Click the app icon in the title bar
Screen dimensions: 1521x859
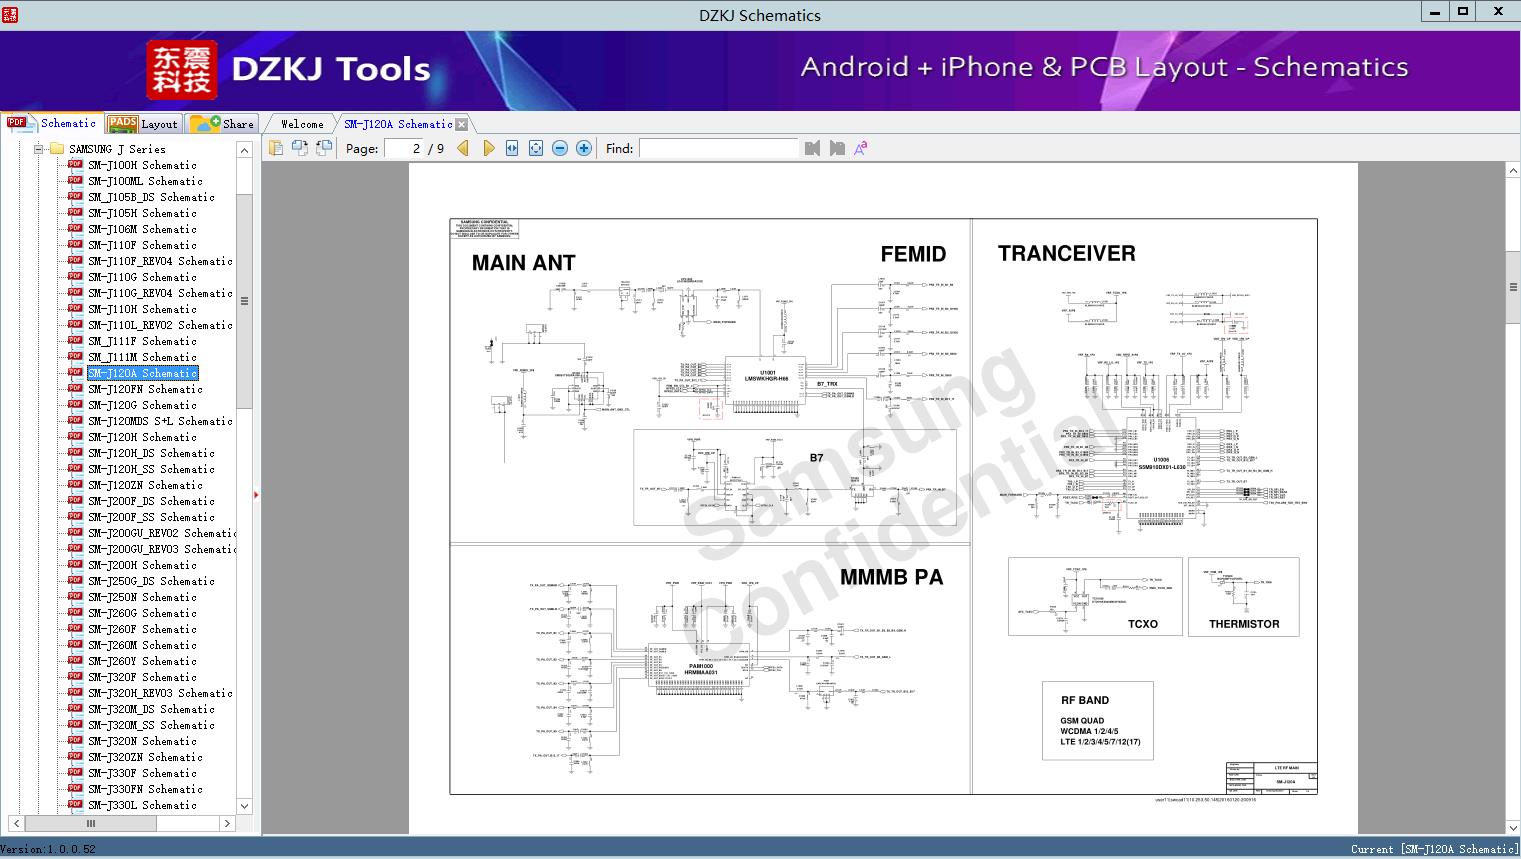[10, 14]
